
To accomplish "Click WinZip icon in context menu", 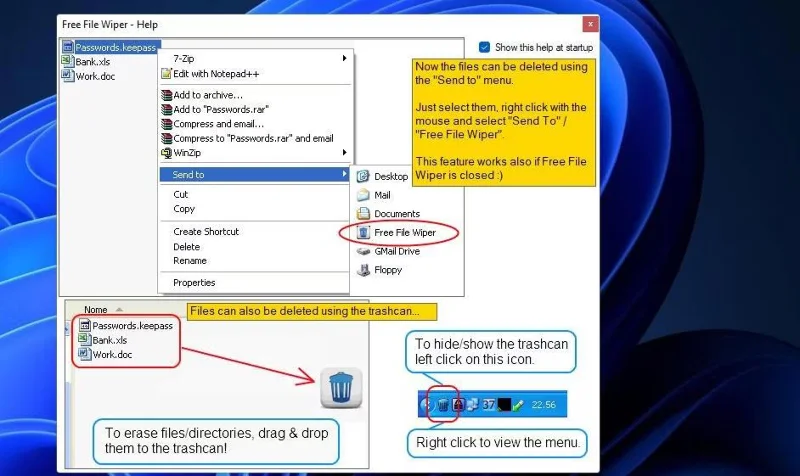I will click(x=166, y=153).
